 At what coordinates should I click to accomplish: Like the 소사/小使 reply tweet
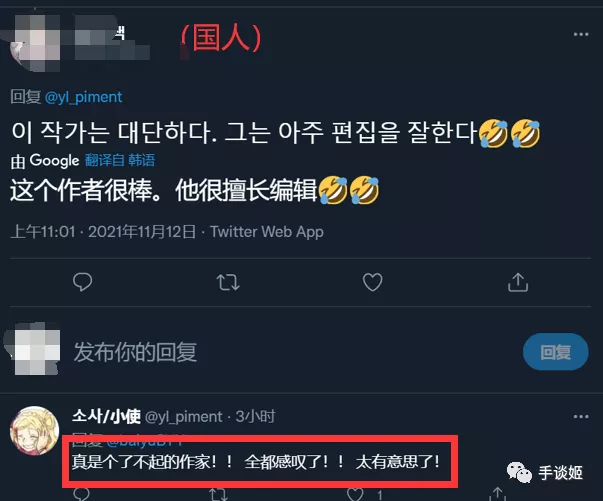click(x=355, y=494)
